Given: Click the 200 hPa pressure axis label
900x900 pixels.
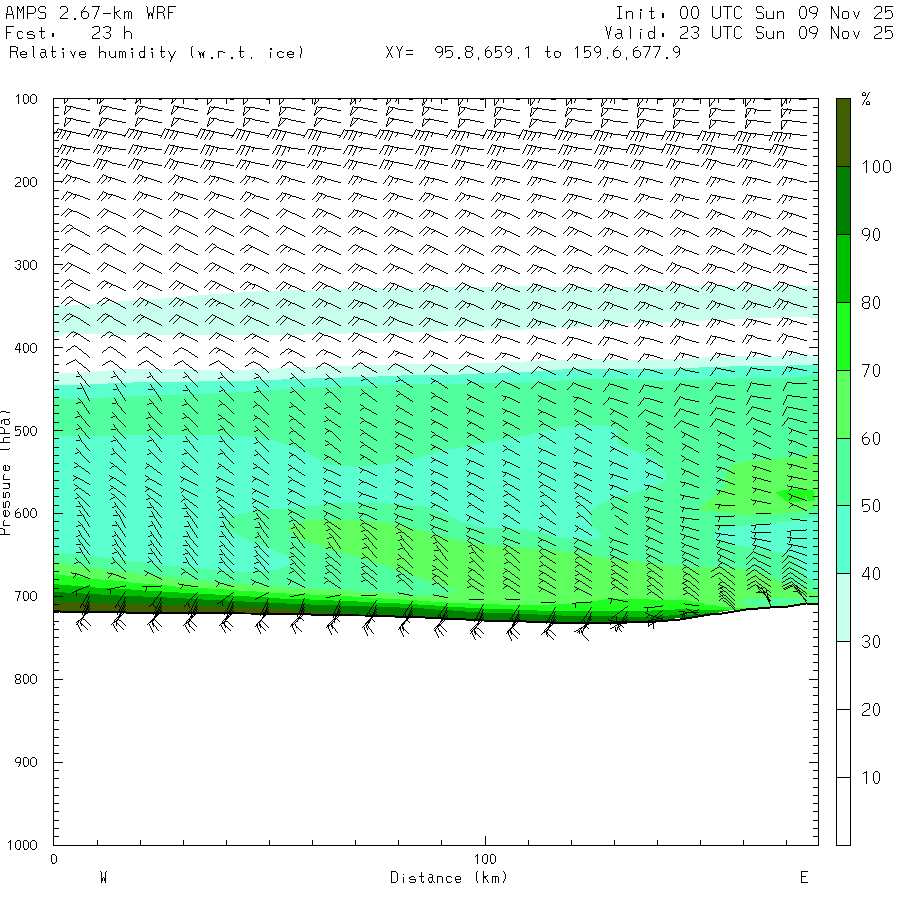Looking at the screenshot, I should [26, 183].
